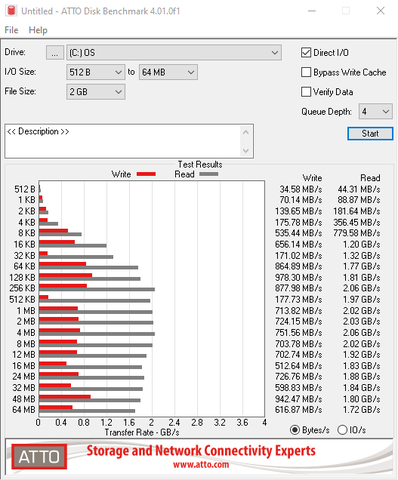Click the Transfer Rate - GB/s axis label
The width and height of the screenshot is (398, 480).
[x=142, y=432]
